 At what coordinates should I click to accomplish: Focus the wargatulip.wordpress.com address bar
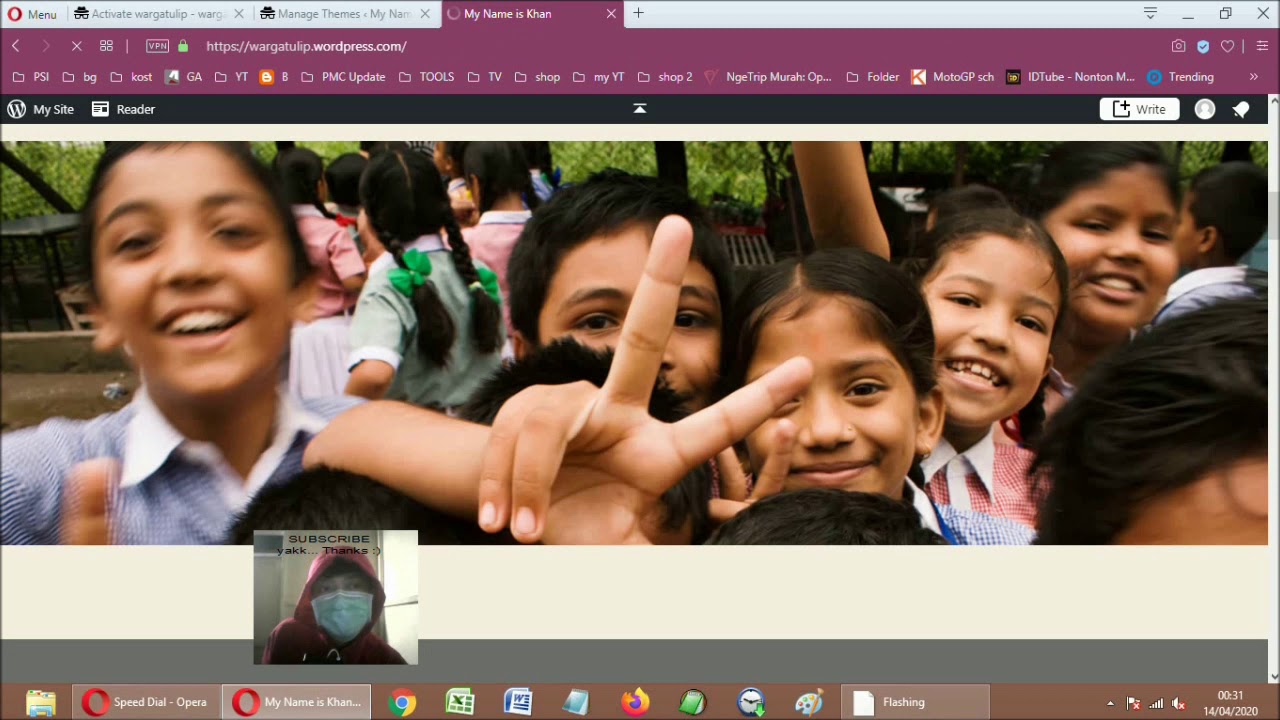point(306,46)
